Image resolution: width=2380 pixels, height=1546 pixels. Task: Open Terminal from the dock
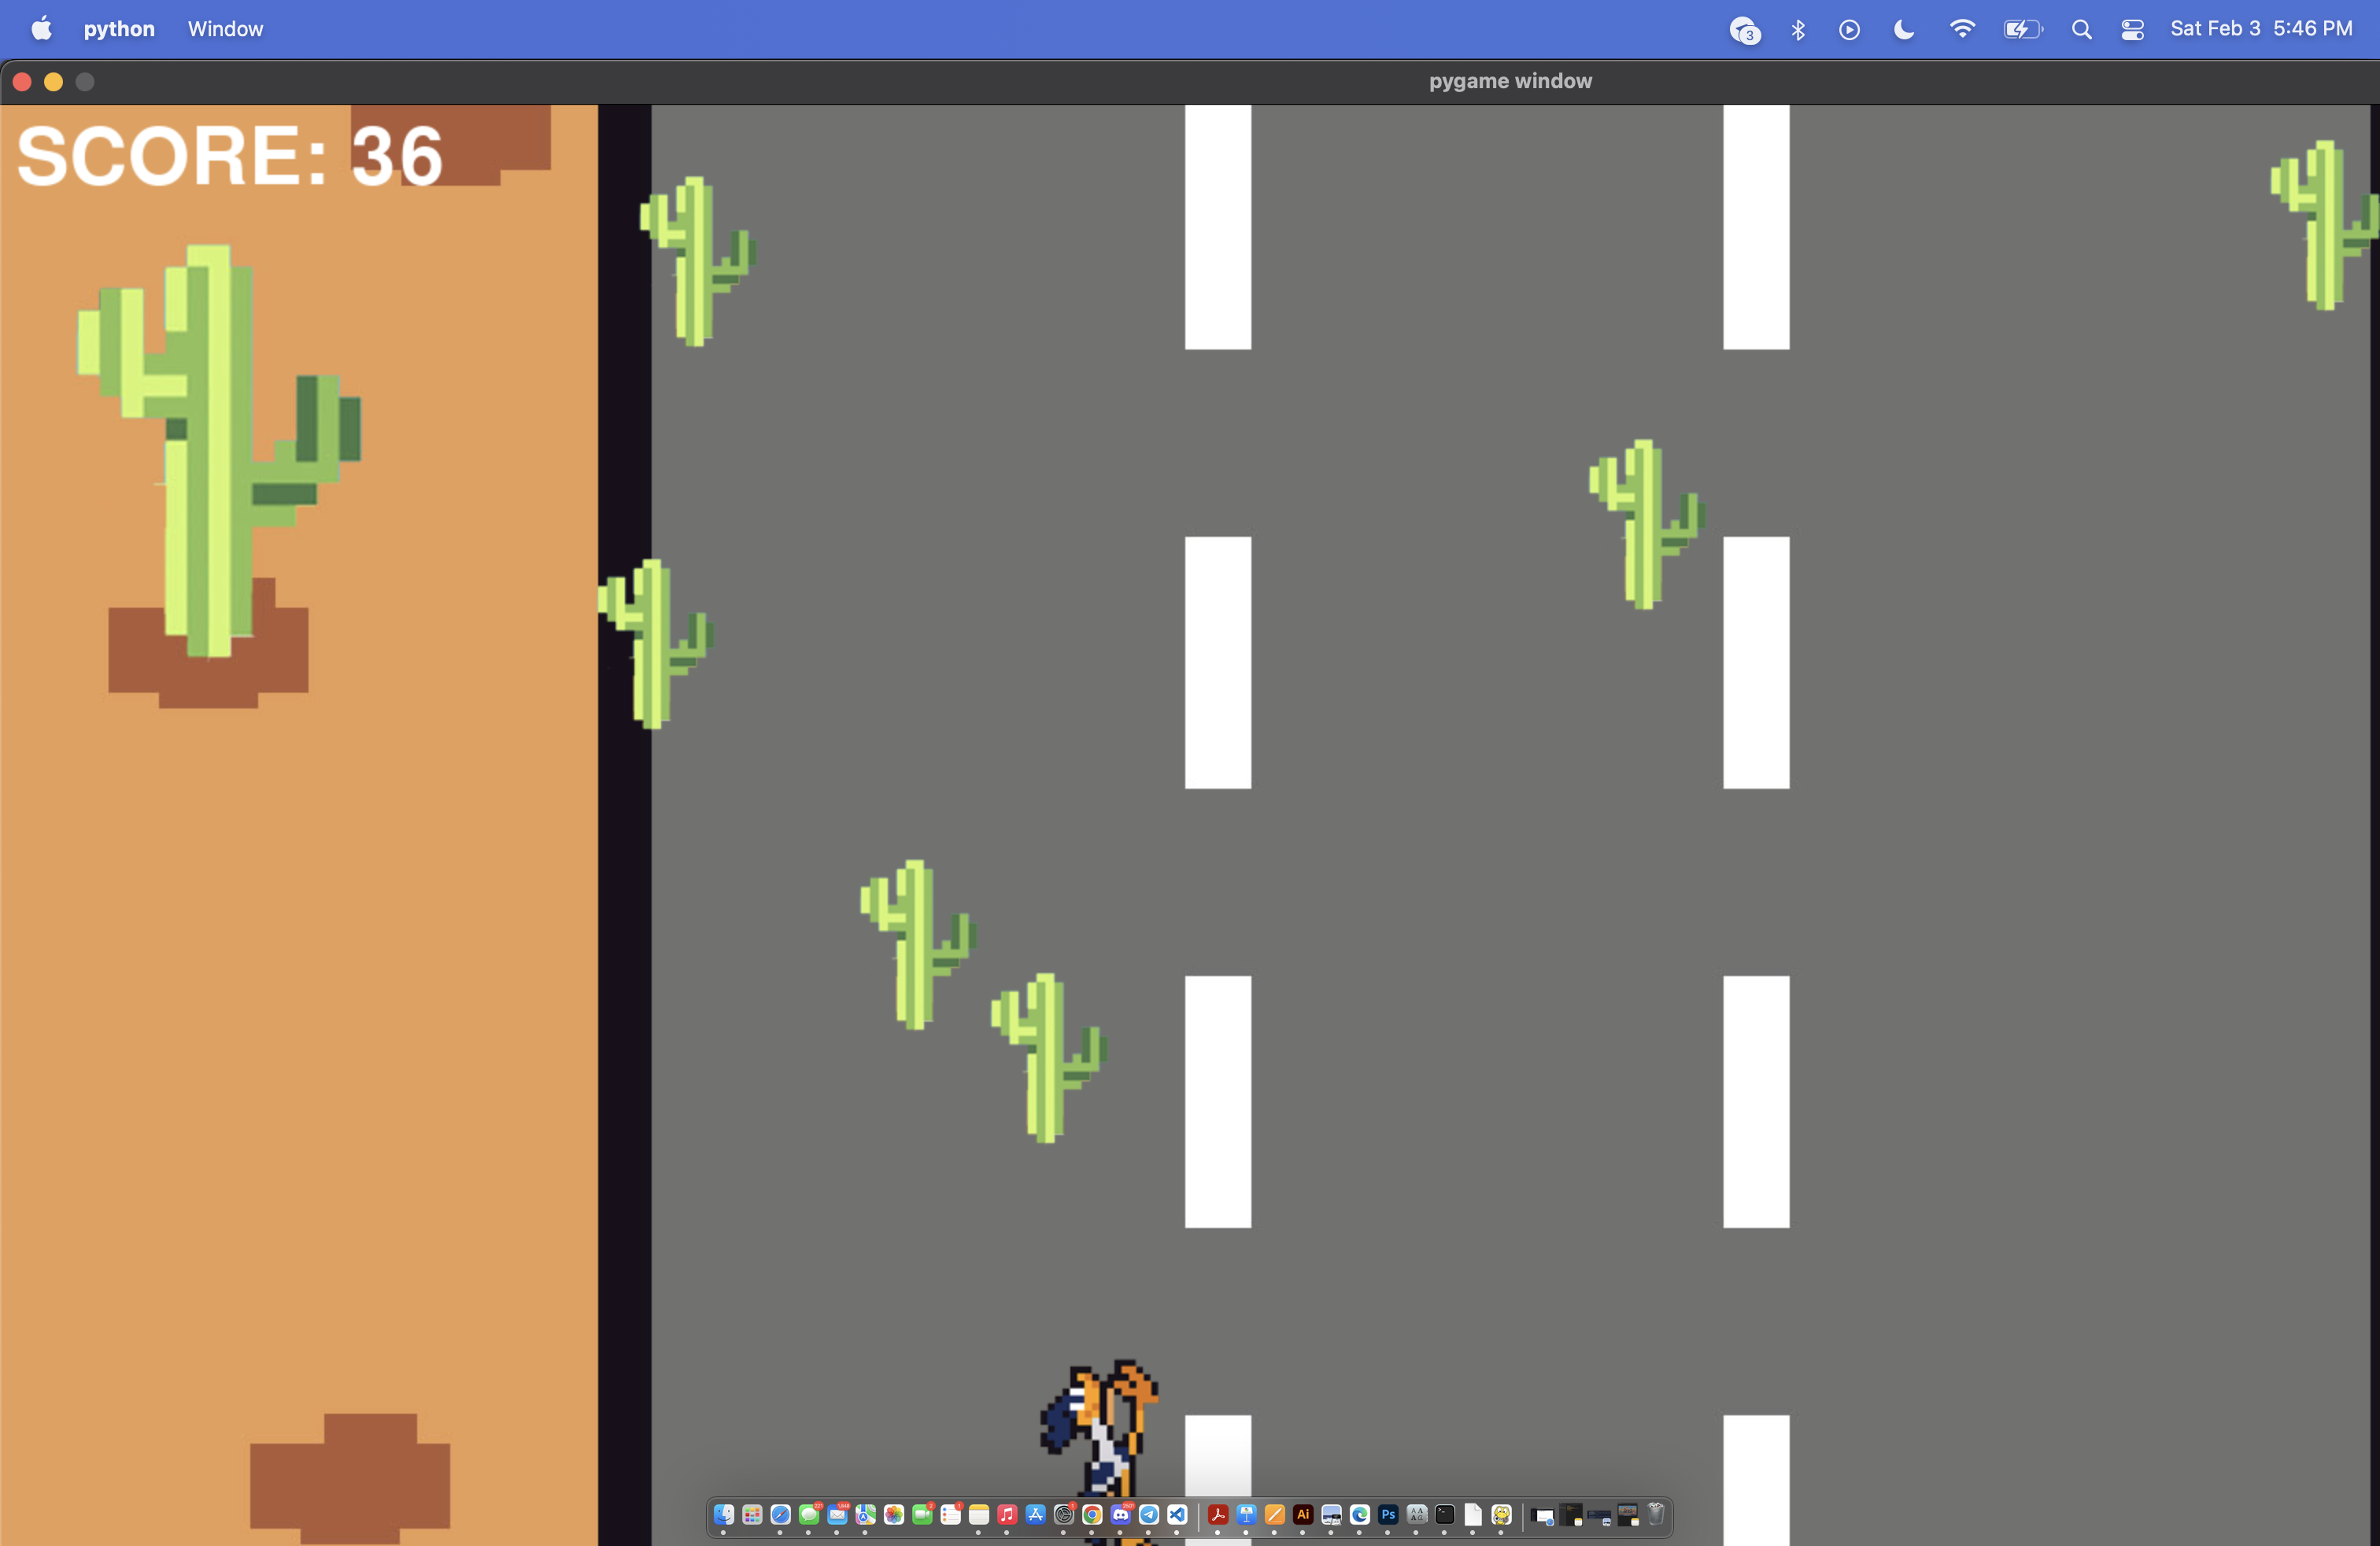click(x=1445, y=1515)
